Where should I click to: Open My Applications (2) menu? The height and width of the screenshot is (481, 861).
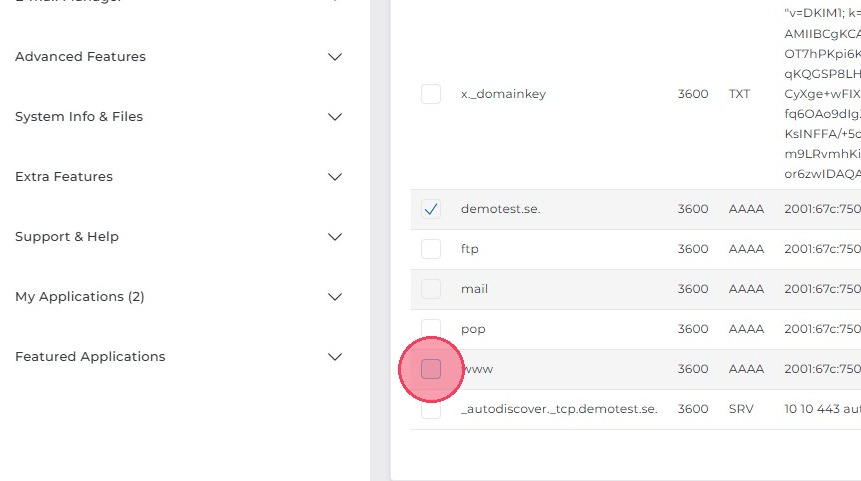coord(80,297)
